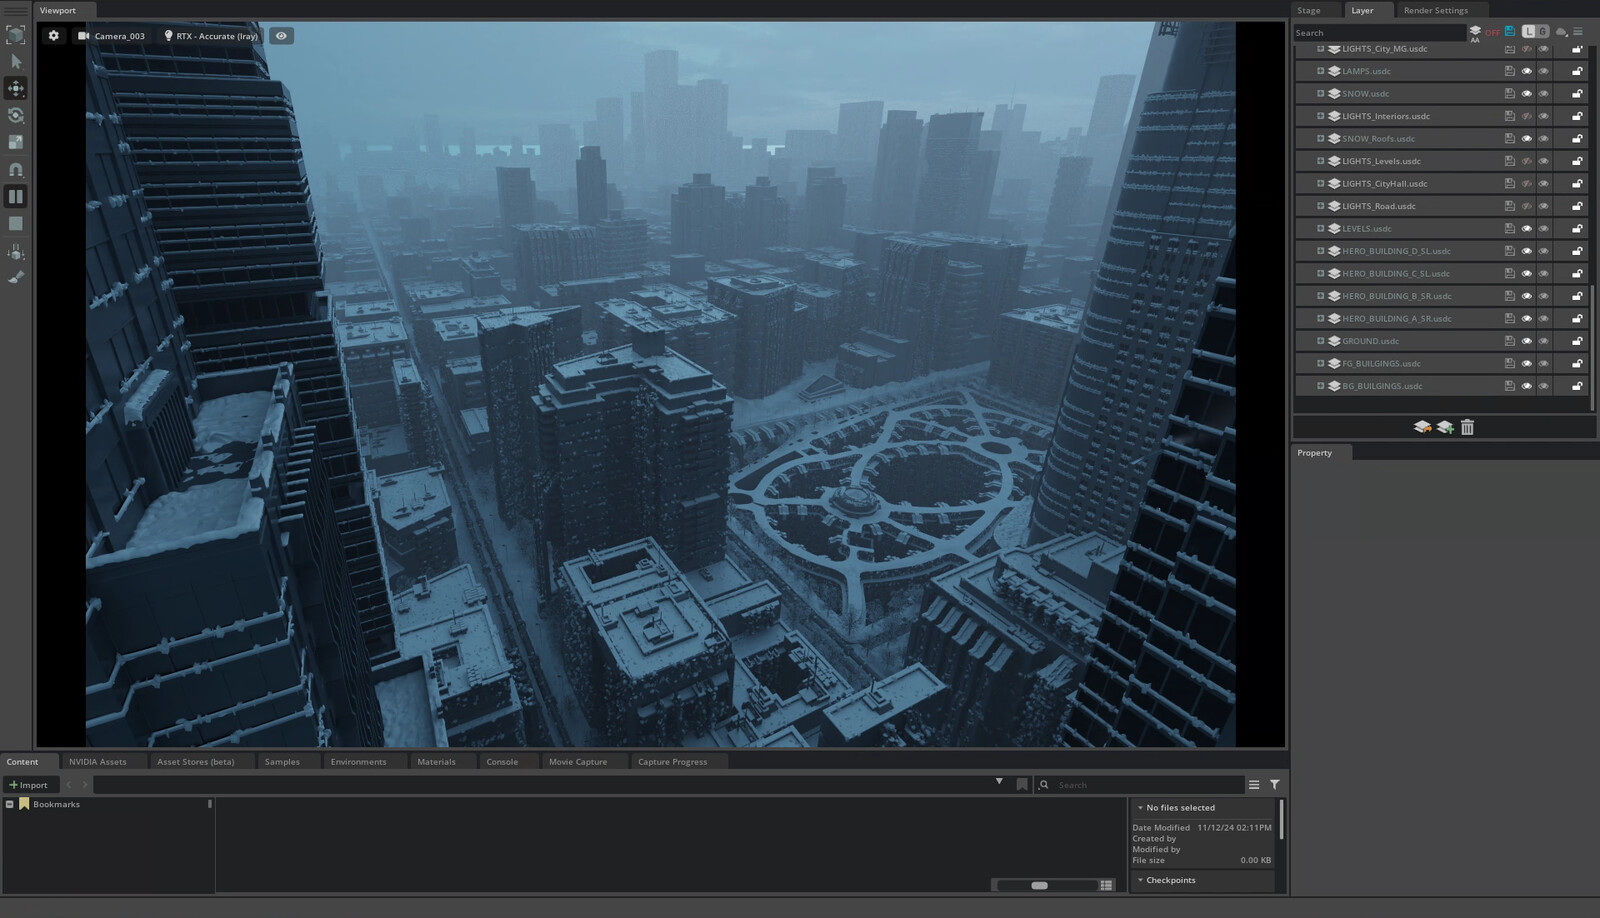This screenshot has width=1600, height=918.
Task: Show the LIGHTS_CityHall.usdc layer
Action: tap(1527, 184)
